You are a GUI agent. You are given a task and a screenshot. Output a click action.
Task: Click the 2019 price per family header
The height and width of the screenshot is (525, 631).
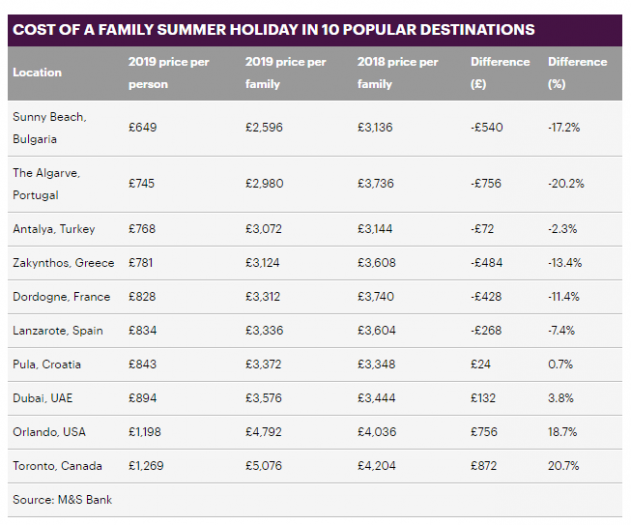[x=286, y=73]
